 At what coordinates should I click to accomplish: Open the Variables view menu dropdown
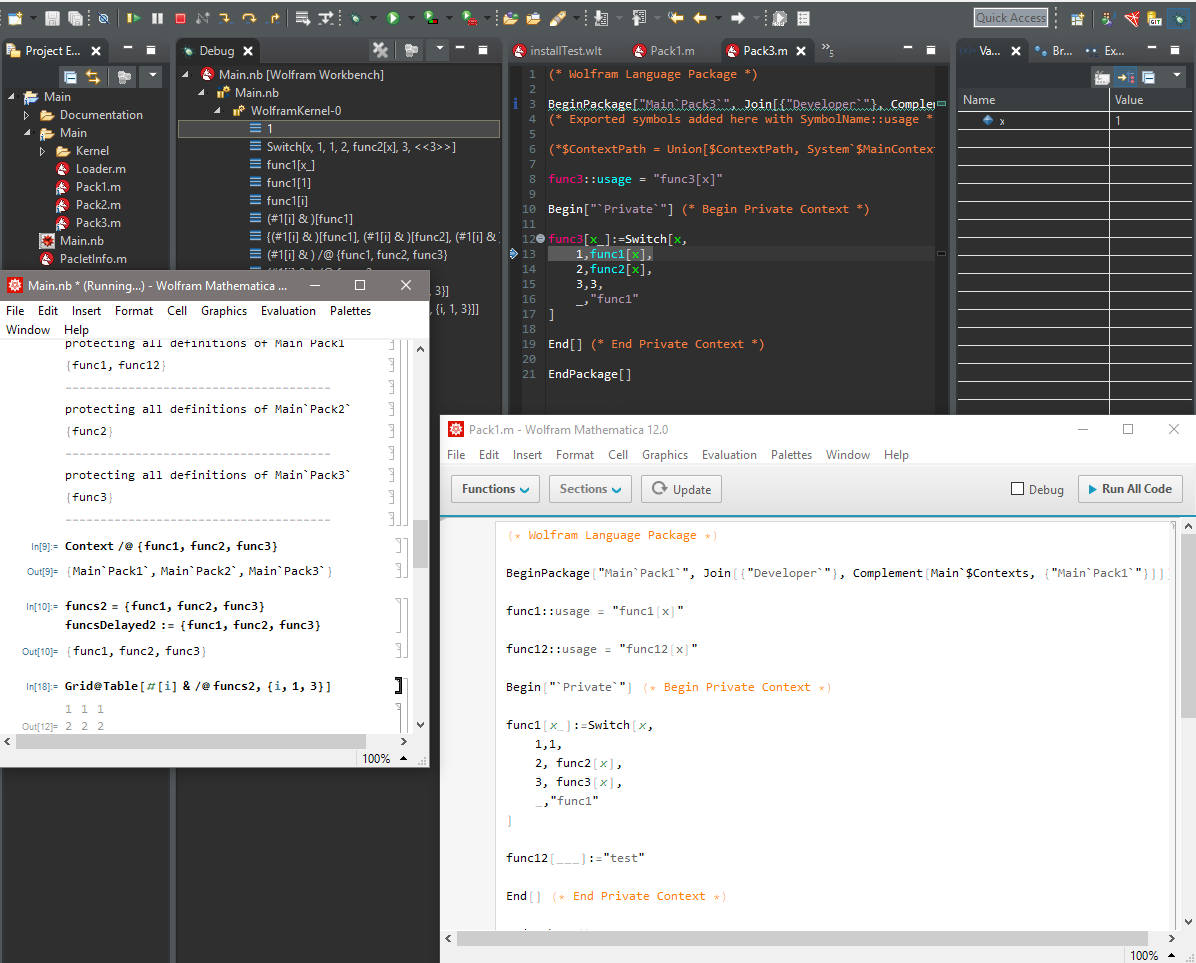point(1177,75)
